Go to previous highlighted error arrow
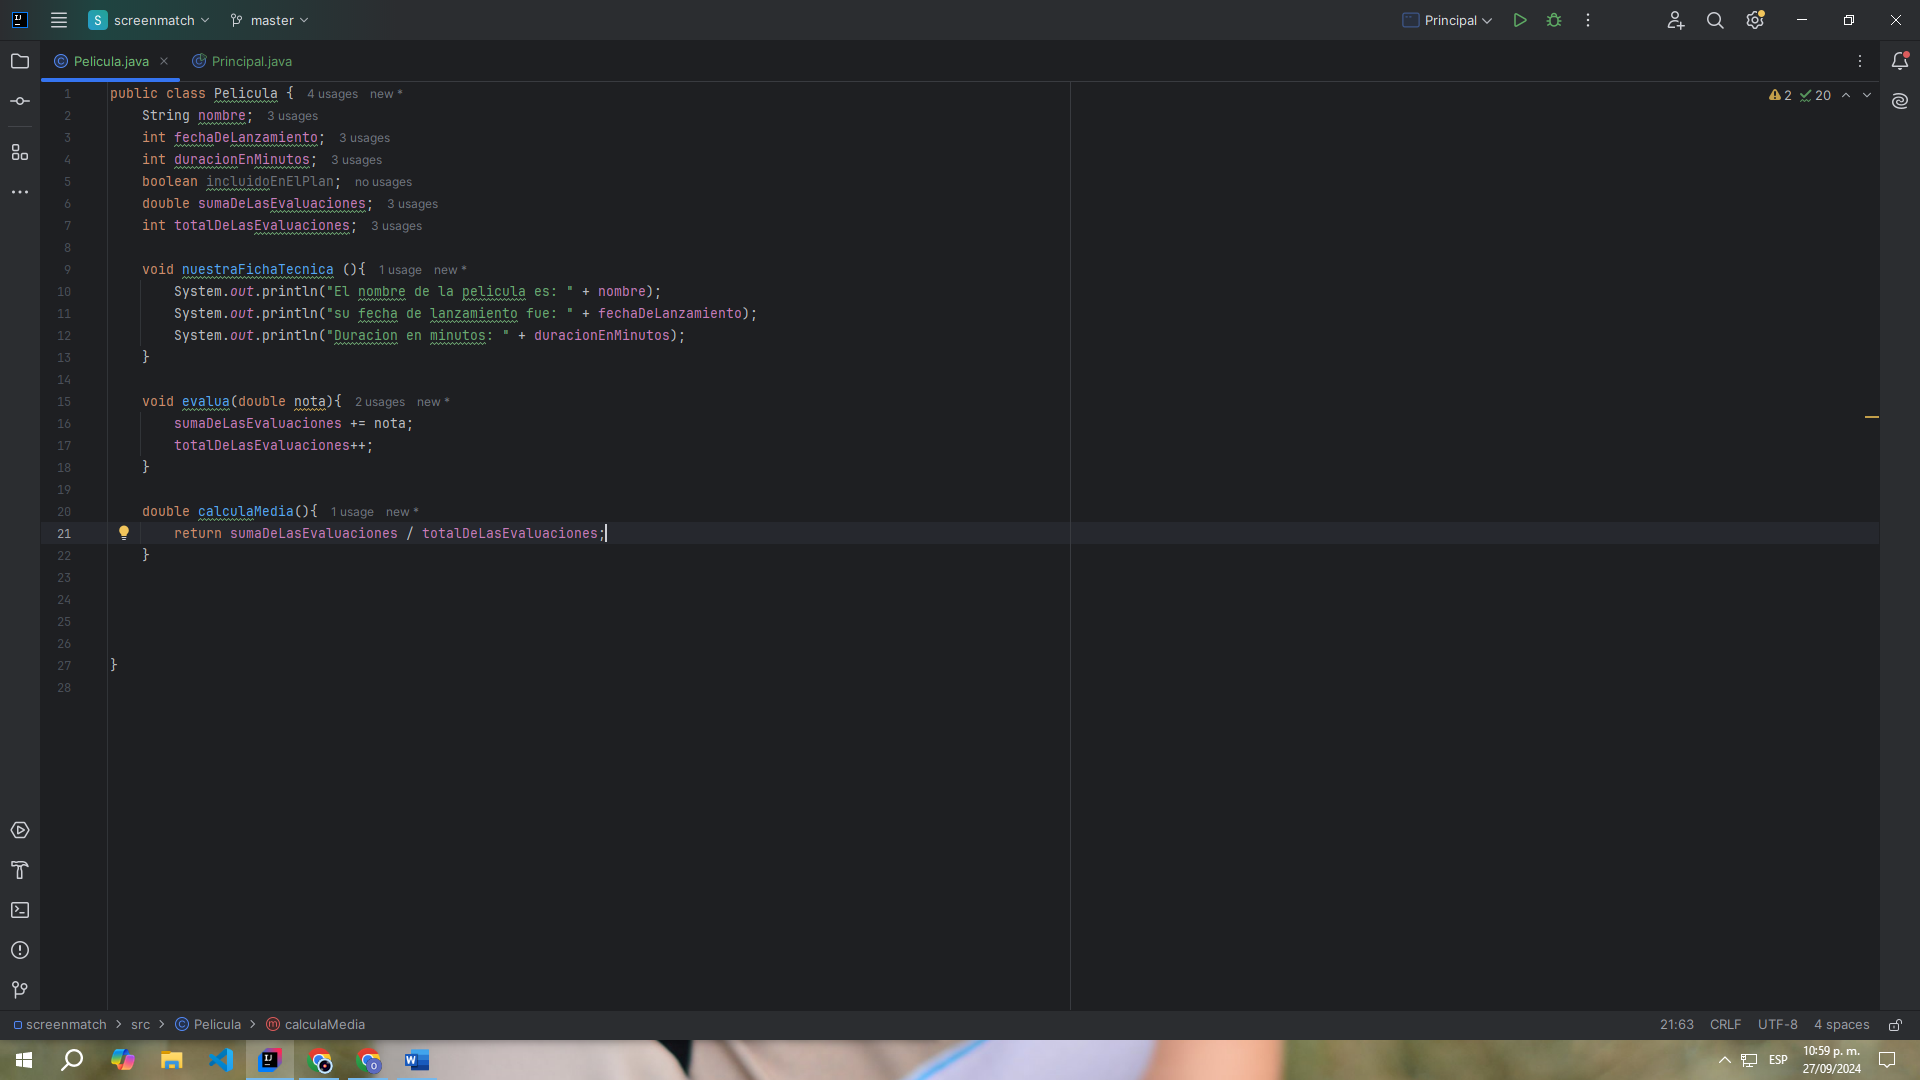 pos(1846,95)
